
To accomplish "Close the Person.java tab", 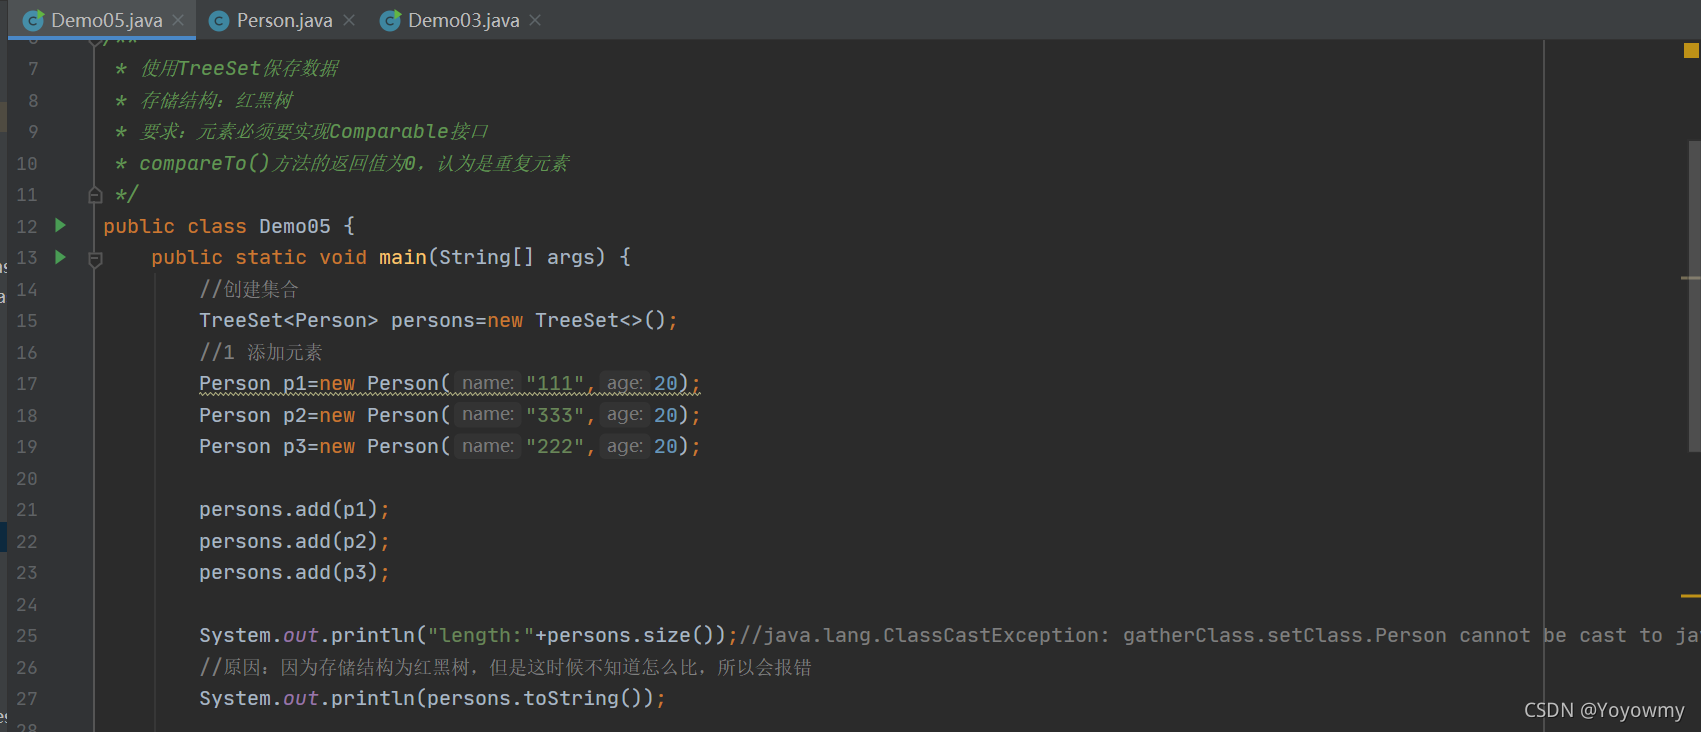I will tap(348, 20).
